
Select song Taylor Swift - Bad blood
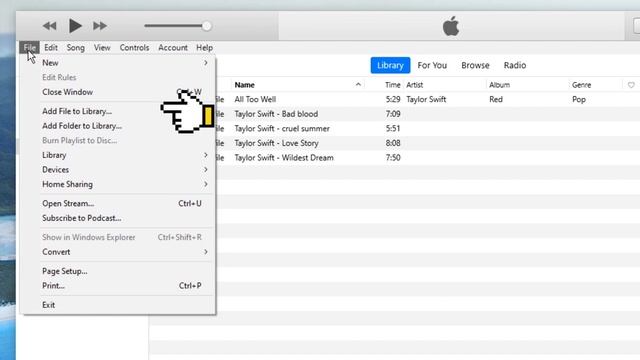pyautogui.click(x=276, y=114)
